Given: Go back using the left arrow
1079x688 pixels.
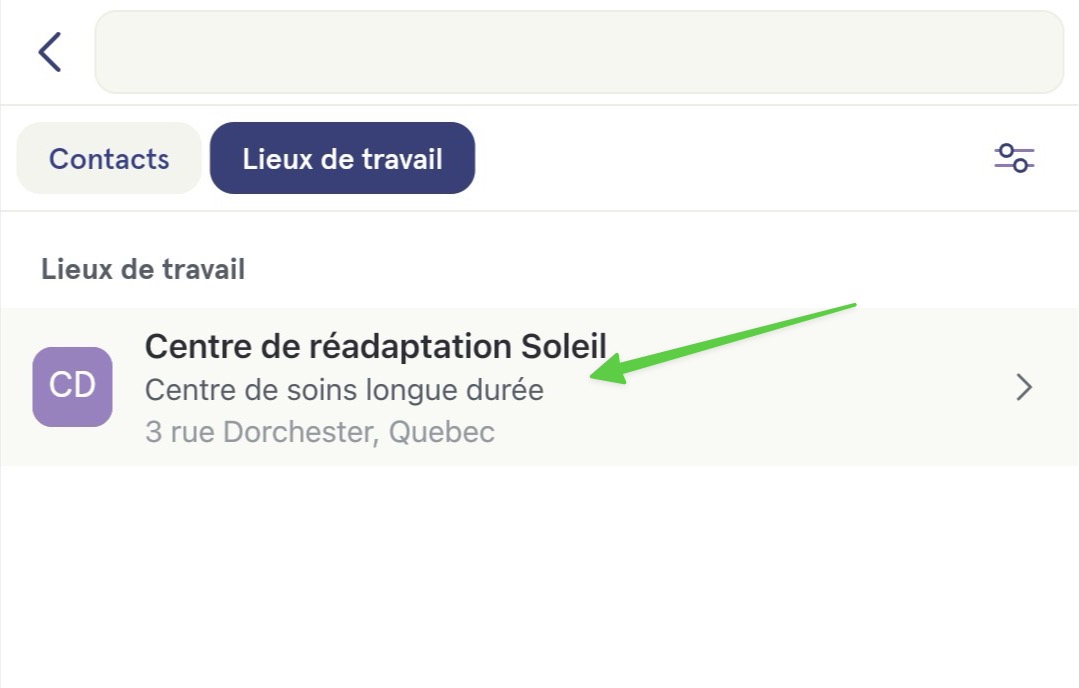Looking at the screenshot, I should tap(50, 52).
